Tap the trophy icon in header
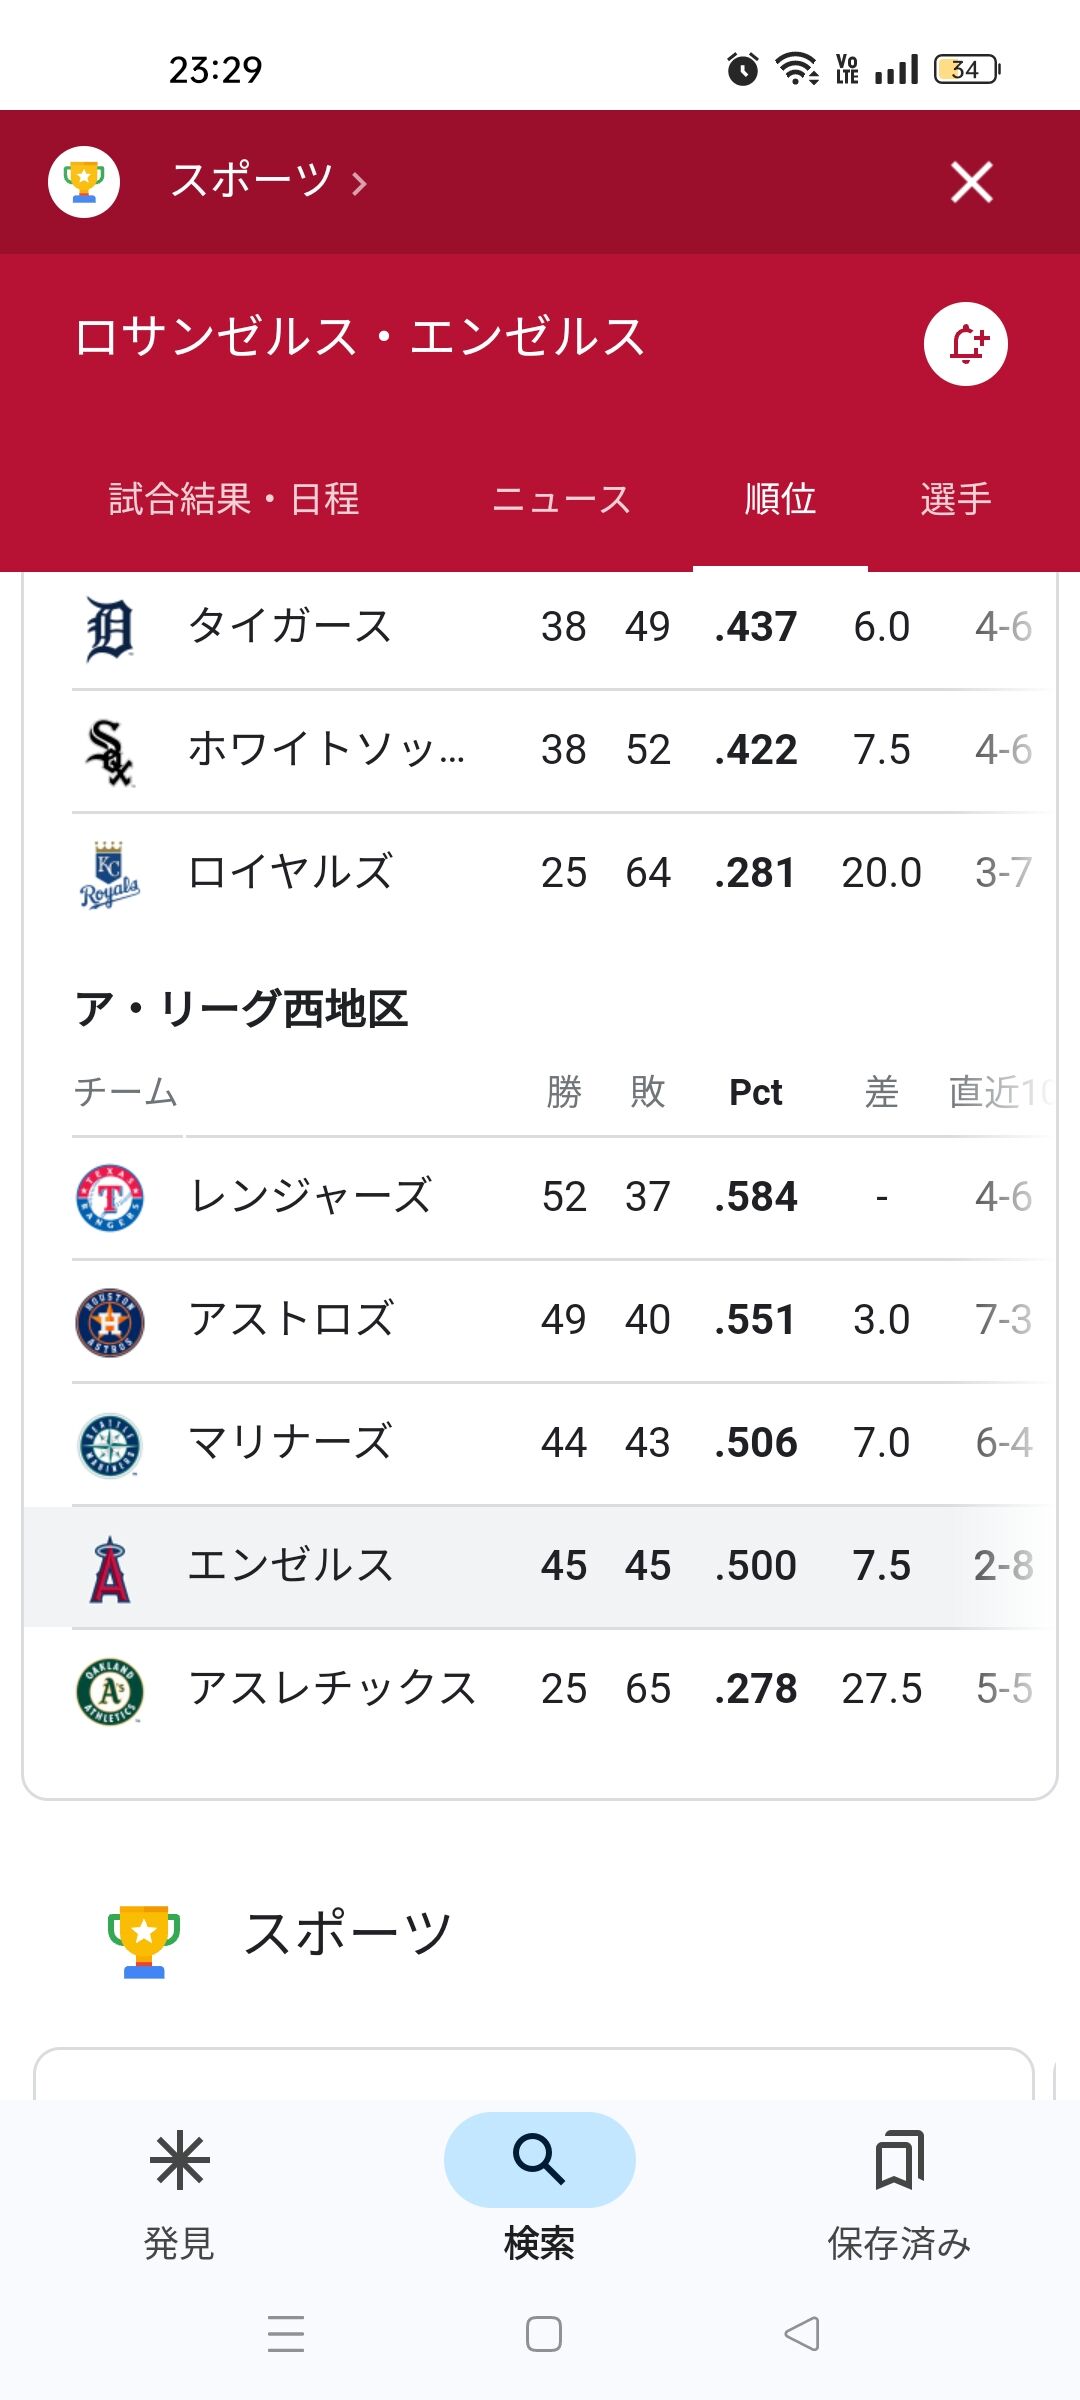The width and height of the screenshot is (1080, 2400). pyautogui.click(x=84, y=182)
